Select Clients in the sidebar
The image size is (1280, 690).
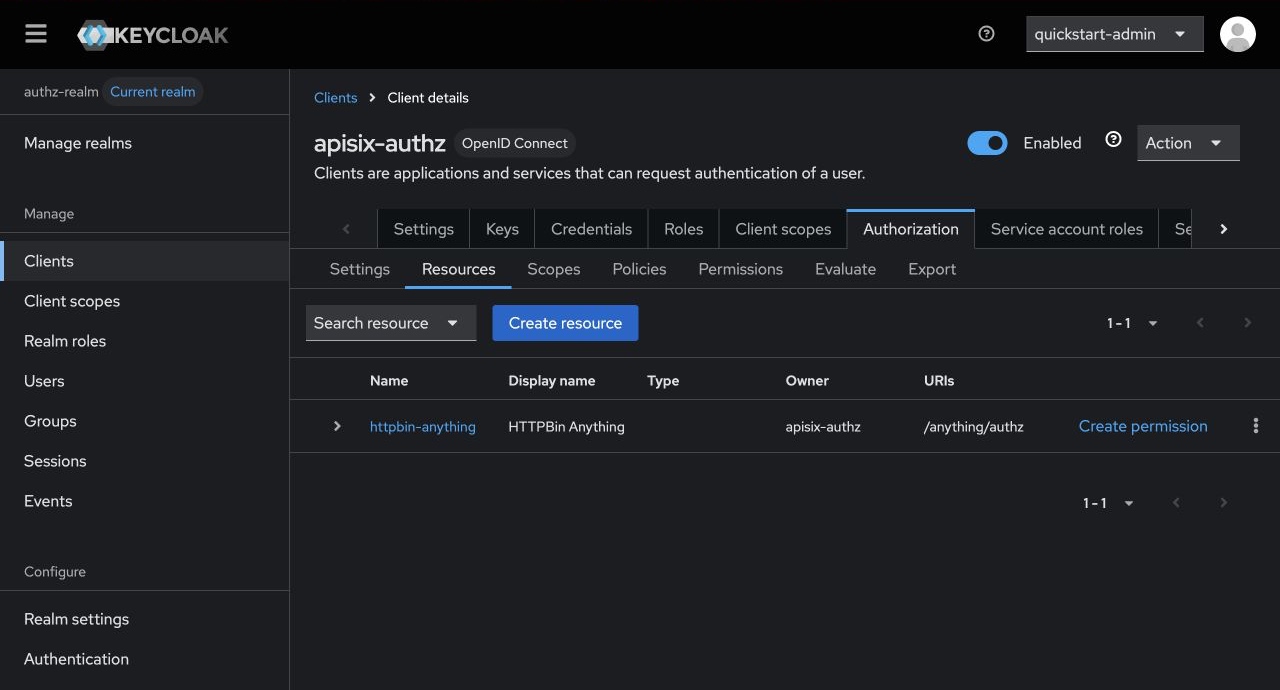(144, 261)
